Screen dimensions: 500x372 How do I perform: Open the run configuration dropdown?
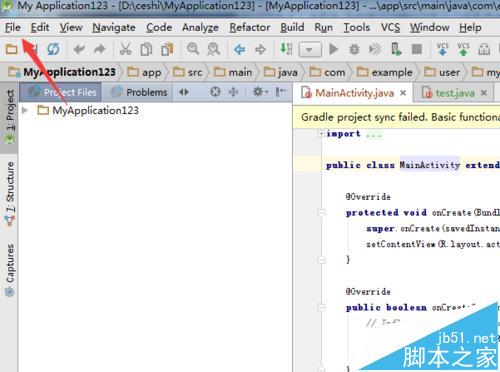(x=310, y=50)
